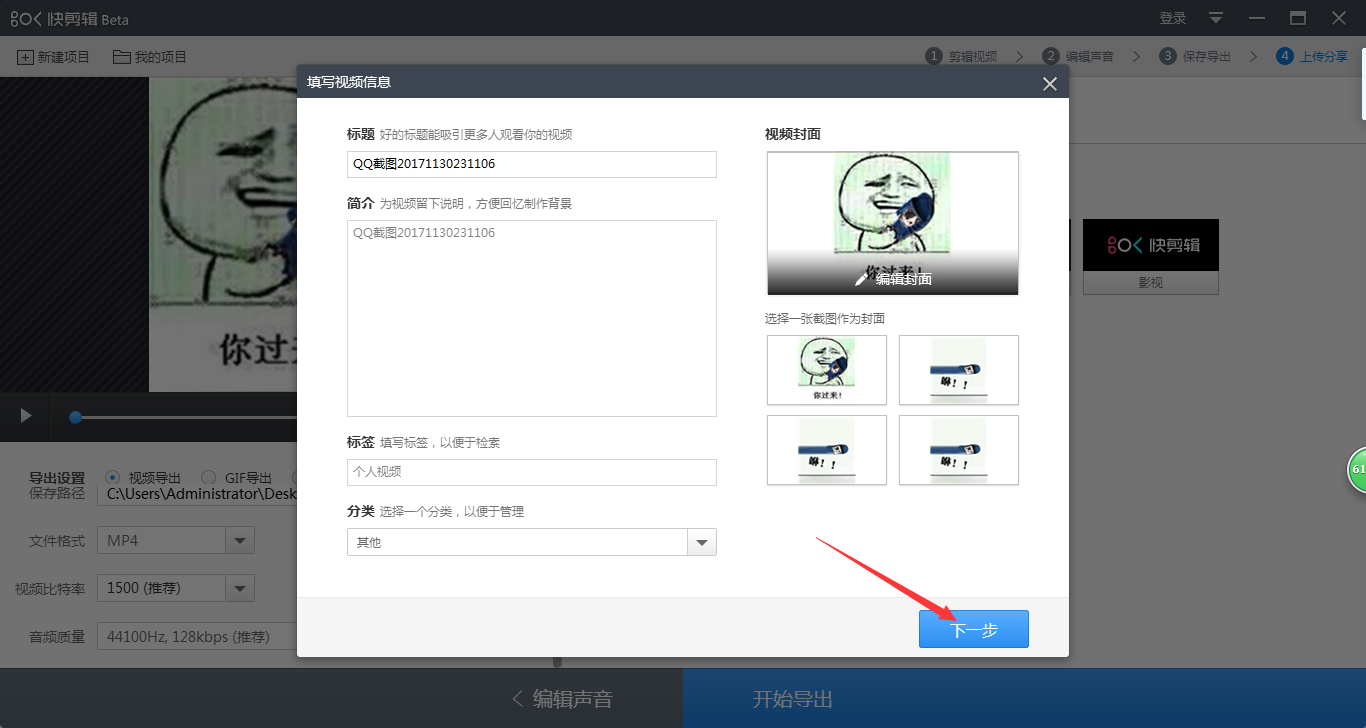1366x728 pixels.
Task: Select the bottom-left cover thumbnail
Action: point(827,450)
